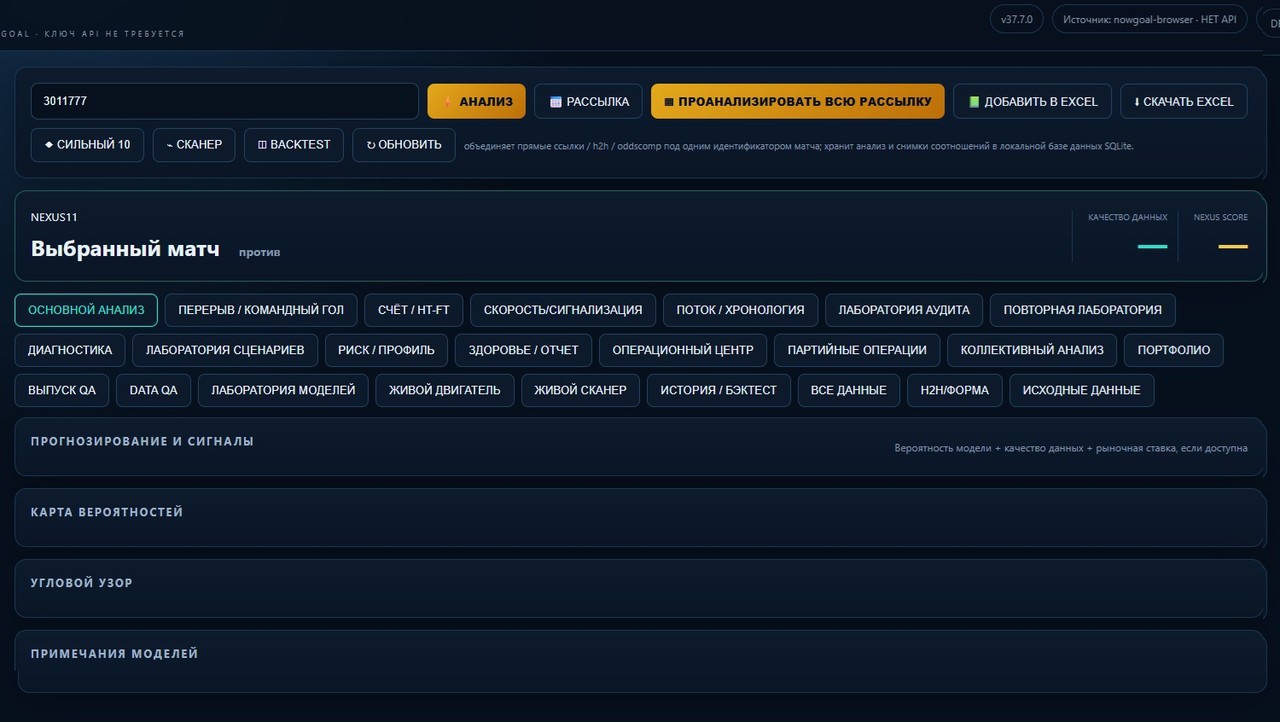The width and height of the screenshot is (1280, 722).
Task: Click ДОБАВИТЬ В EXCEL
Action: click(1032, 101)
